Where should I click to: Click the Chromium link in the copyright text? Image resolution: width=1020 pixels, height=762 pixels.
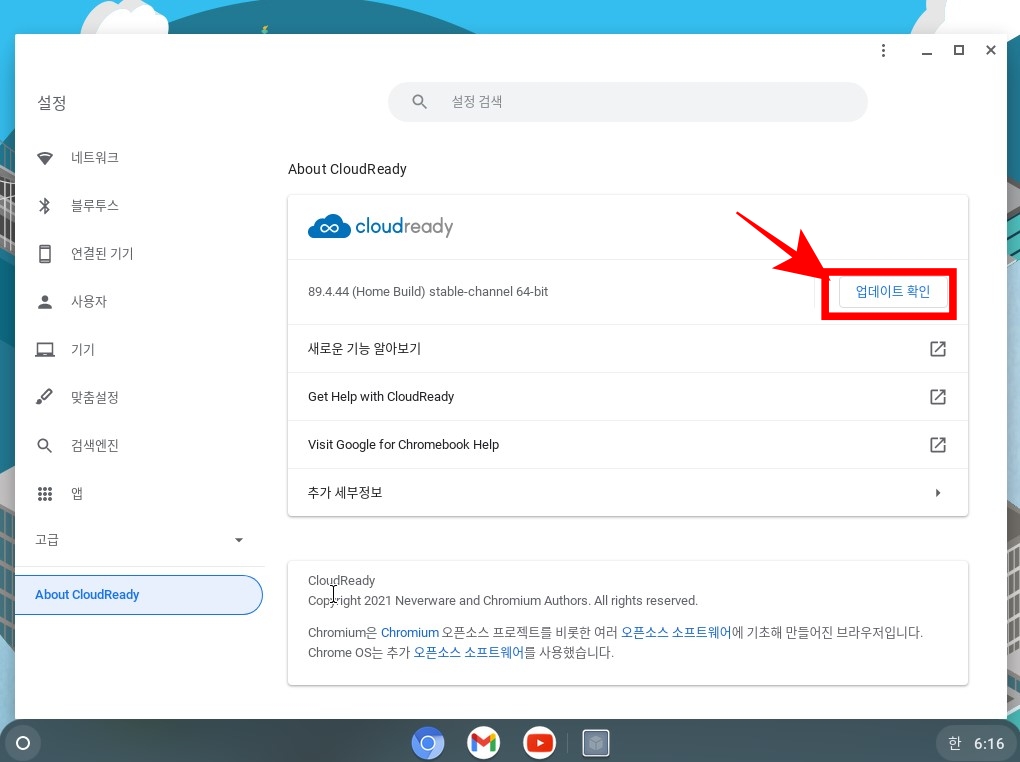pos(410,633)
